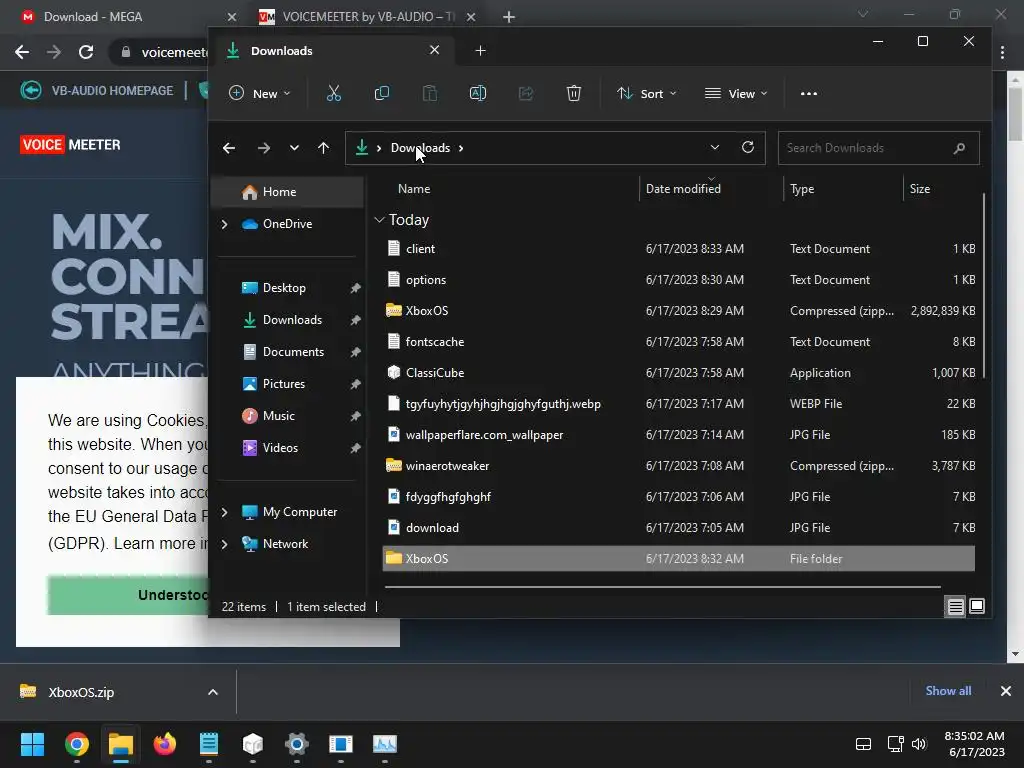
Task: Click Chrome browser reload button
Action: [x=86, y=52]
